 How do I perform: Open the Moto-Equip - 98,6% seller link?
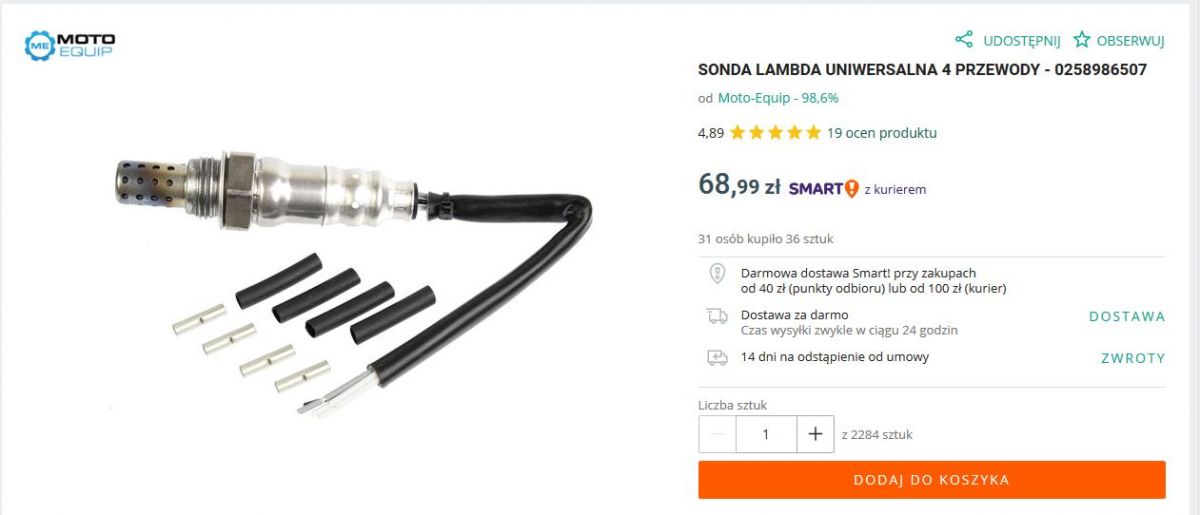pos(778,98)
